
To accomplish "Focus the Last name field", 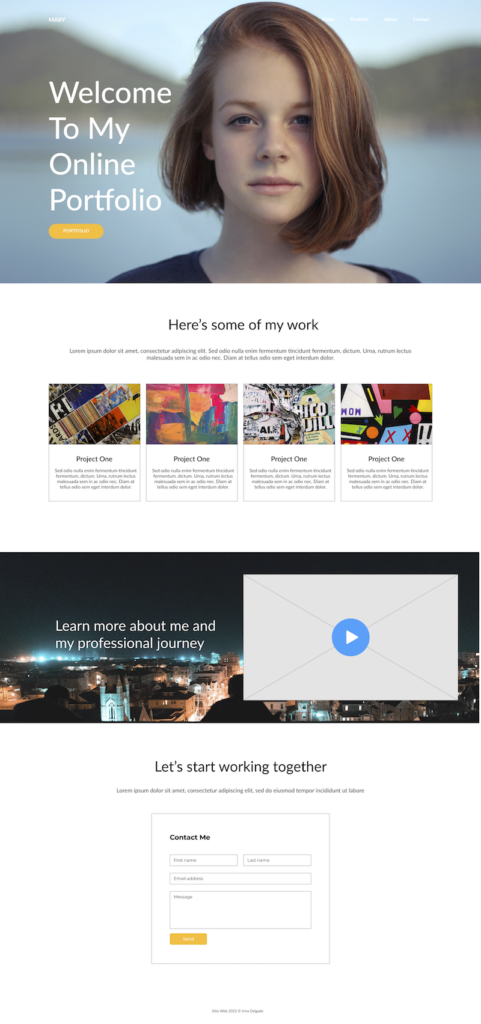I will (x=277, y=860).
